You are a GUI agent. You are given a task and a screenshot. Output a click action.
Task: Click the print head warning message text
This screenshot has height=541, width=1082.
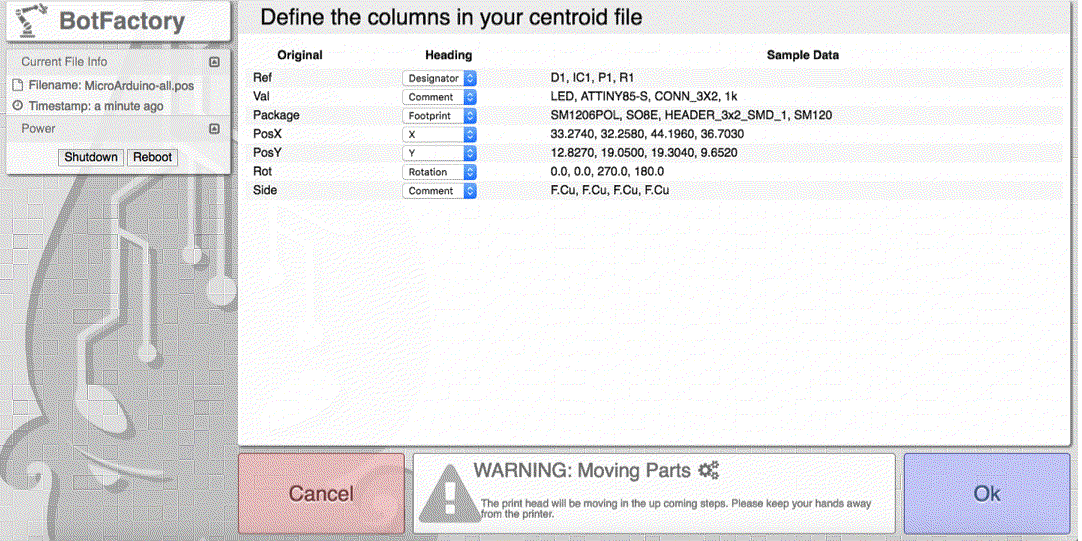[676, 509]
